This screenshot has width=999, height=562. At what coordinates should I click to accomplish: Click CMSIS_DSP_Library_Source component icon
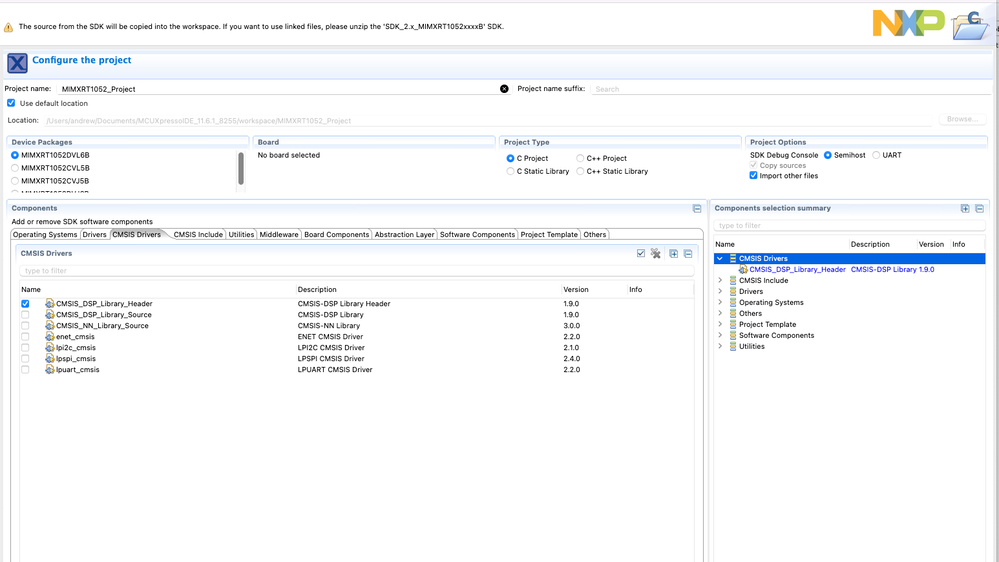pos(50,314)
